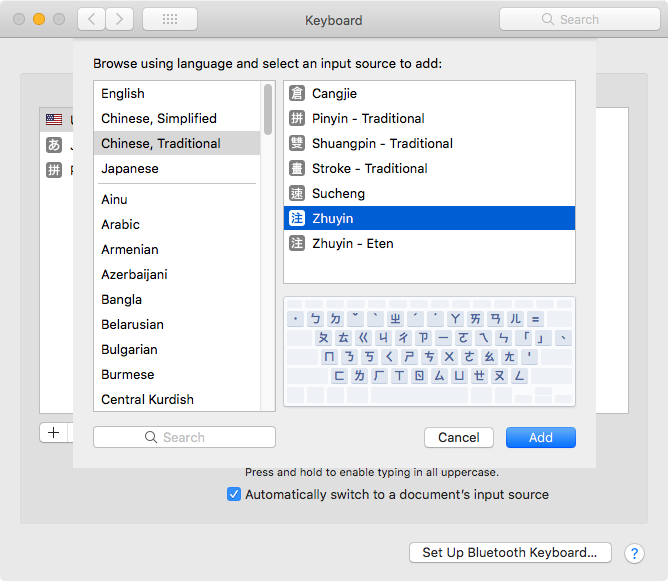Pick English in the language list

coord(123,93)
